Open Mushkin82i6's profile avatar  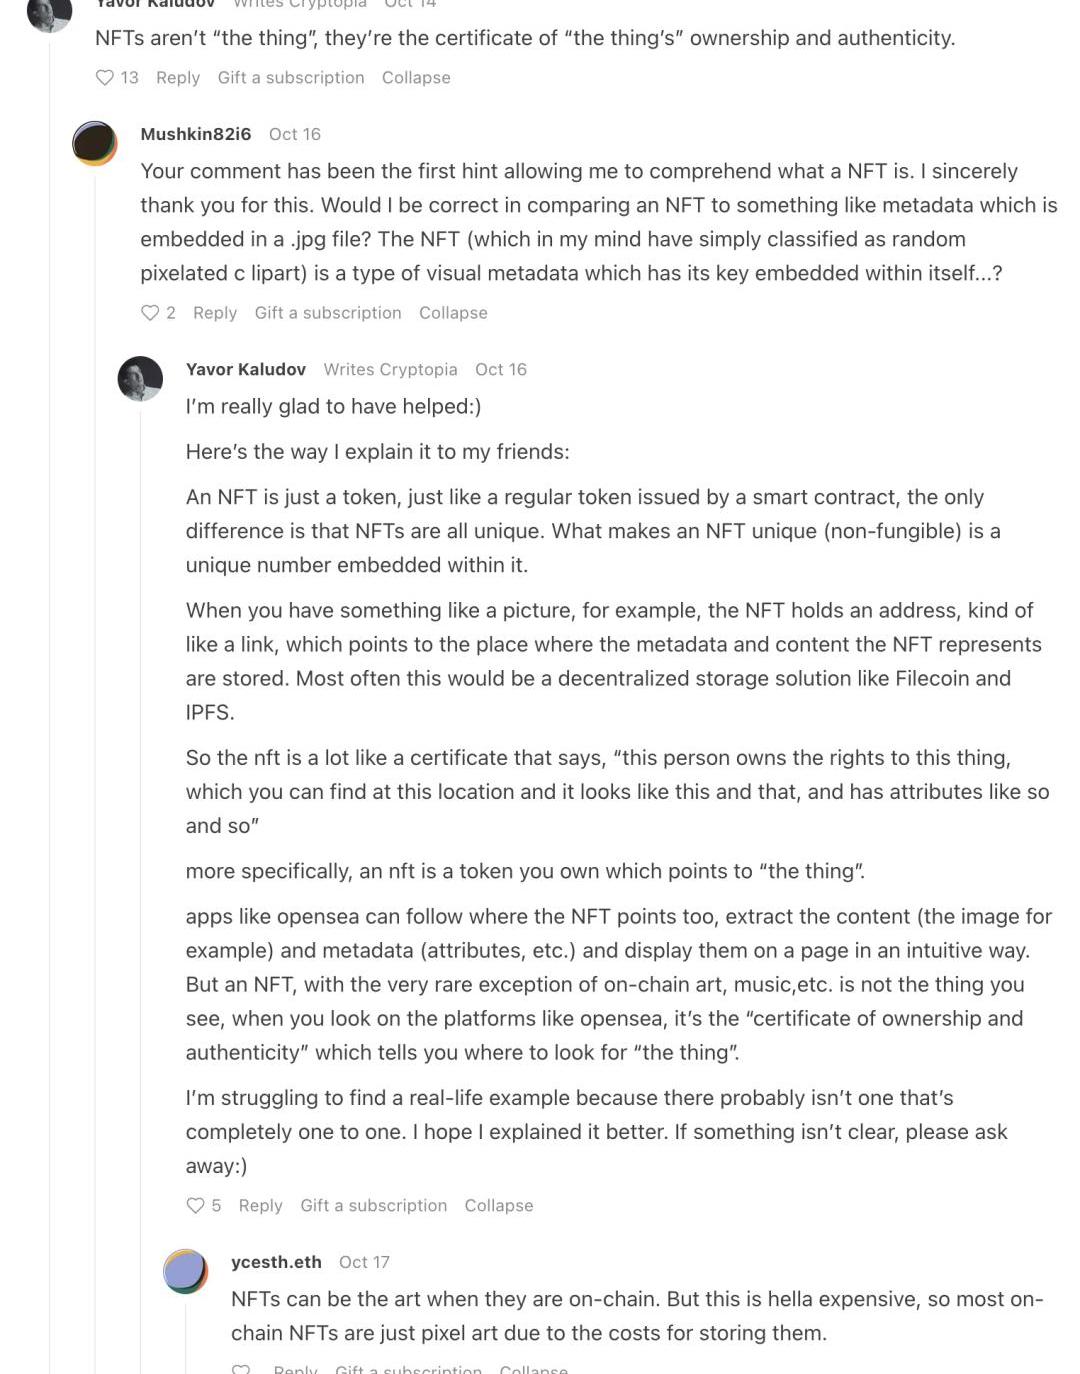[95, 143]
